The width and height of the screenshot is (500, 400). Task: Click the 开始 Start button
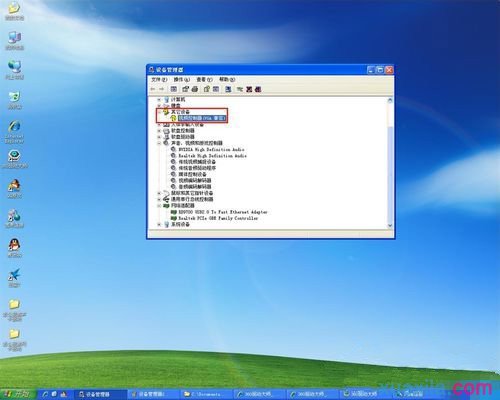pos(18,394)
